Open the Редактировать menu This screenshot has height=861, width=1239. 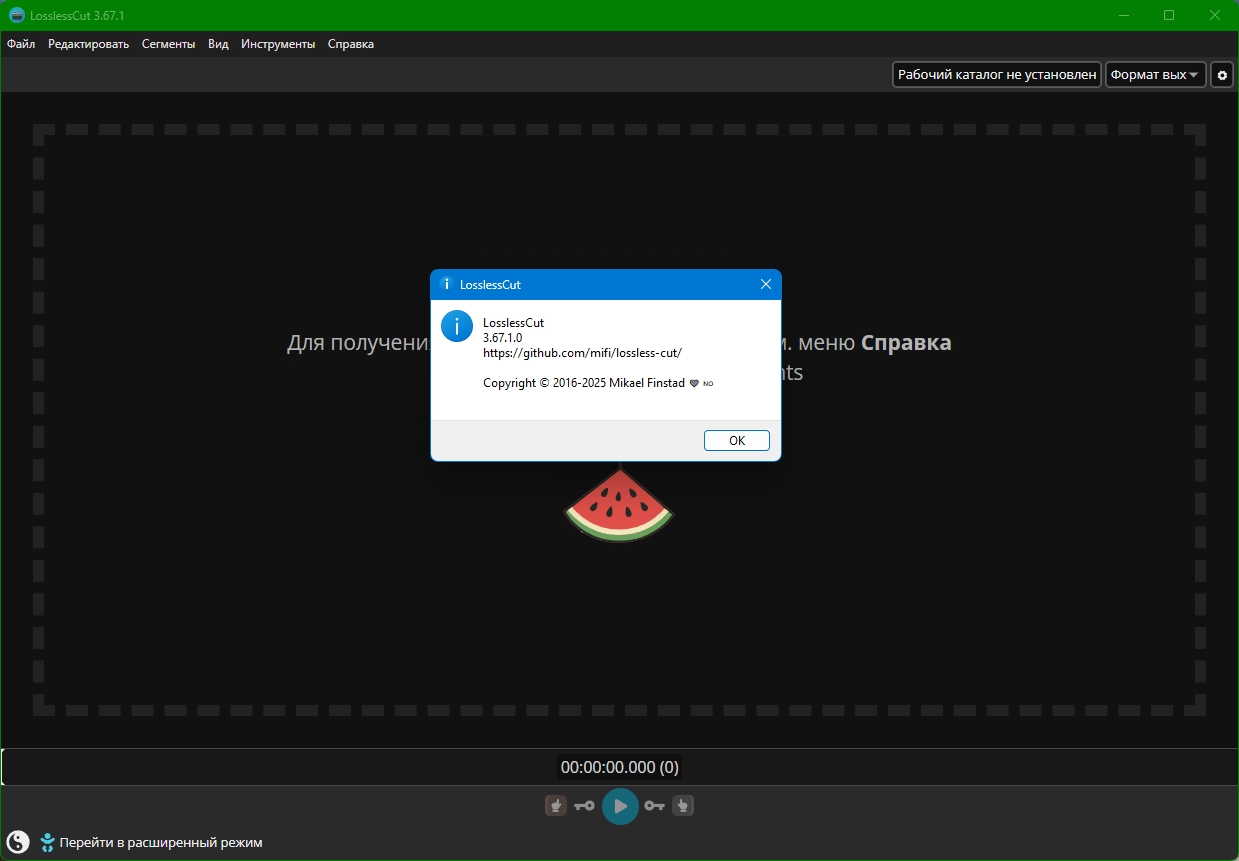point(89,44)
